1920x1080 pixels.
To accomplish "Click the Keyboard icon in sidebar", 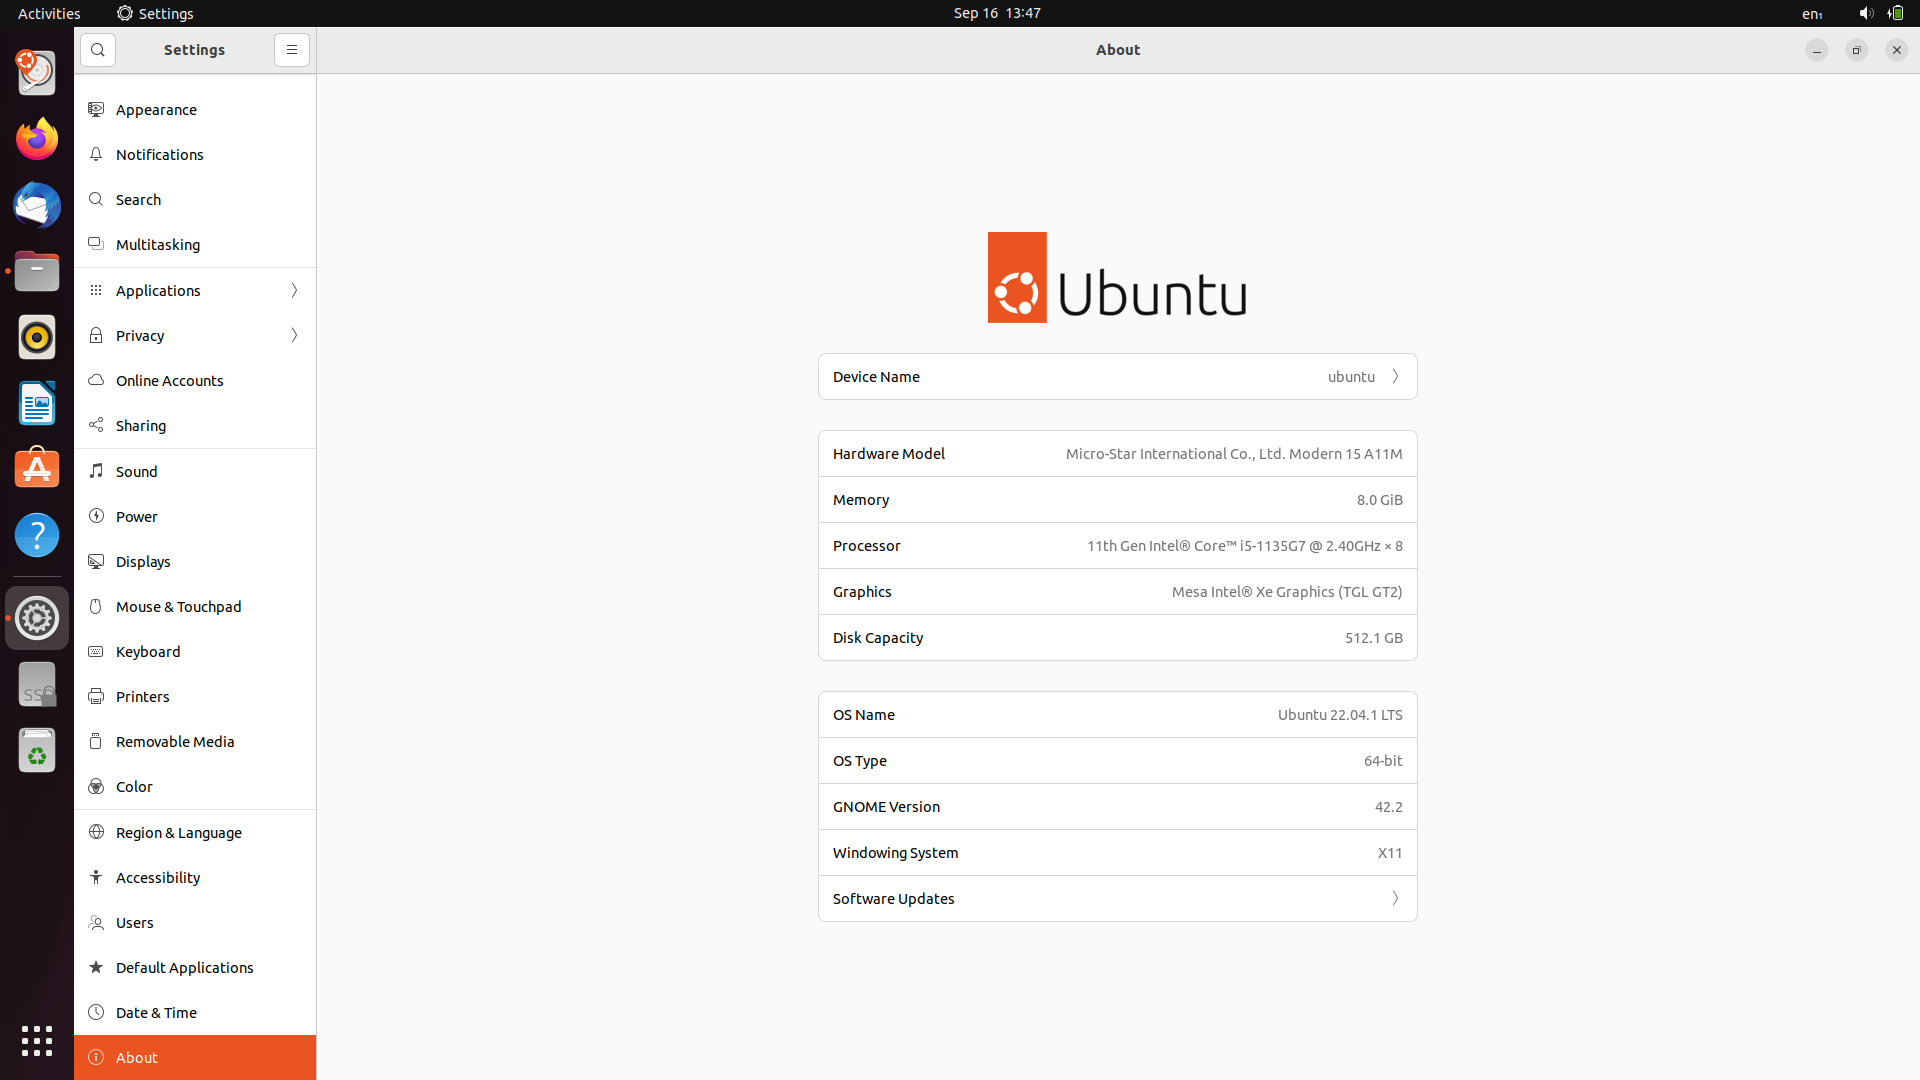I will coord(96,651).
